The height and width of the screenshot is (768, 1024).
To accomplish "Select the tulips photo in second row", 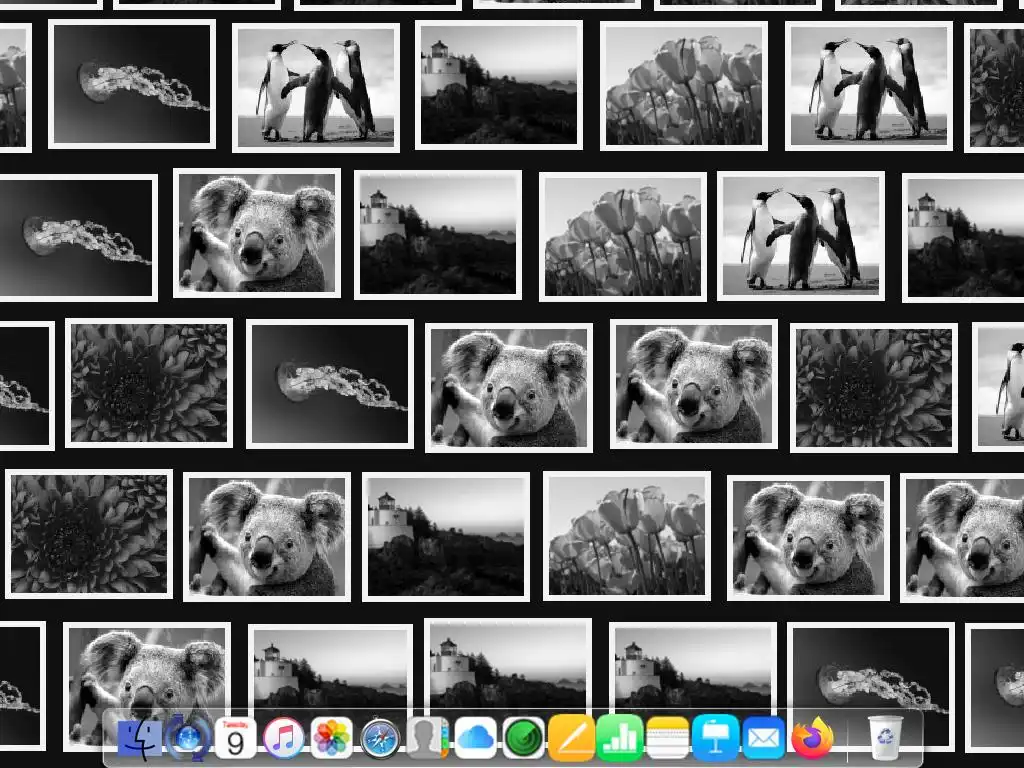I will click(x=623, y=237).
